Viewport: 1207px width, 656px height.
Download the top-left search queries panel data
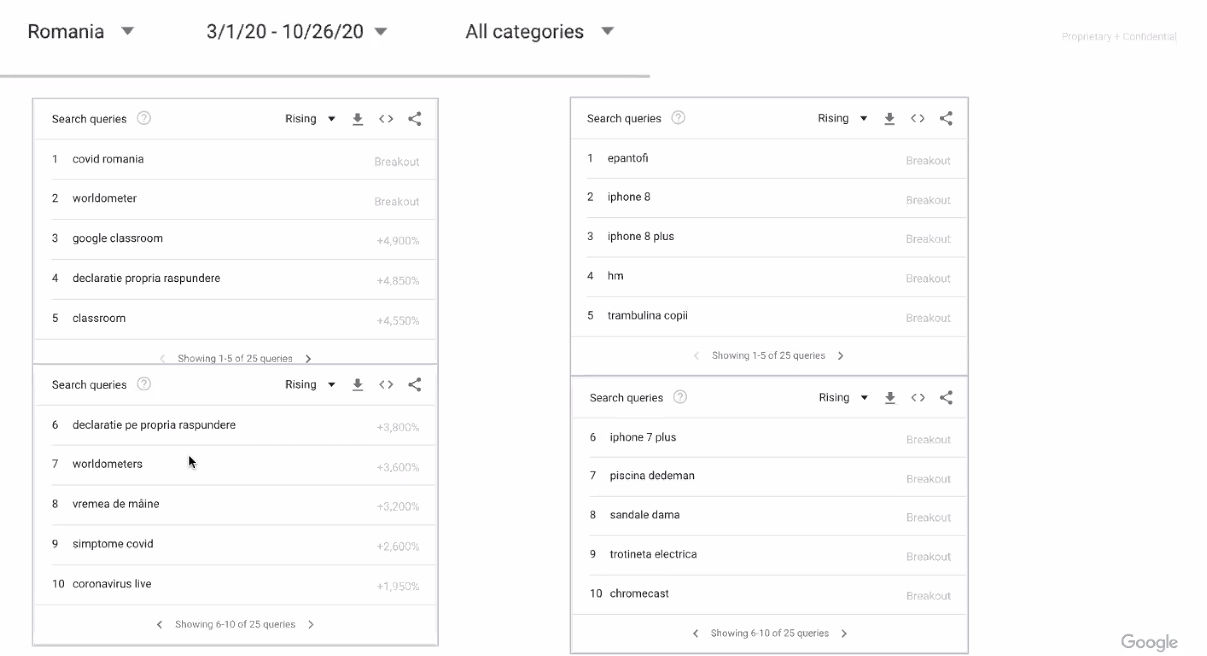point(357,119)
